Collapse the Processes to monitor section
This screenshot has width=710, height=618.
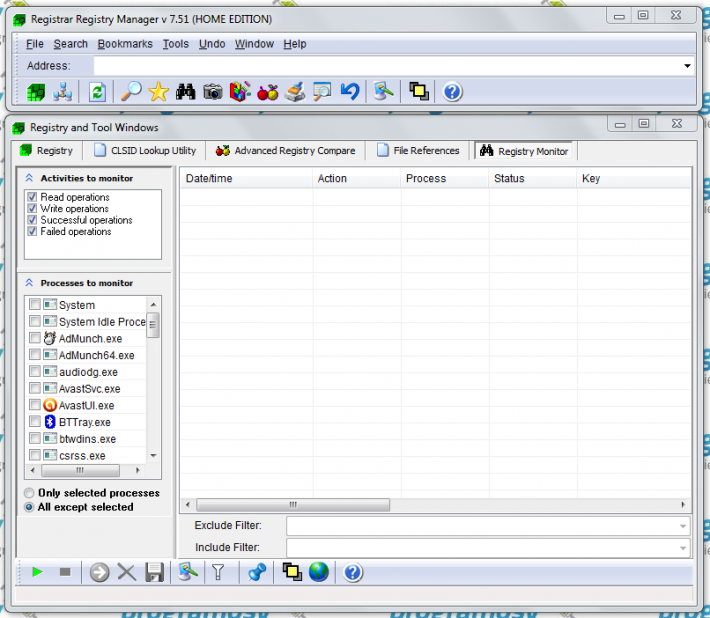[x=29, y=283]
